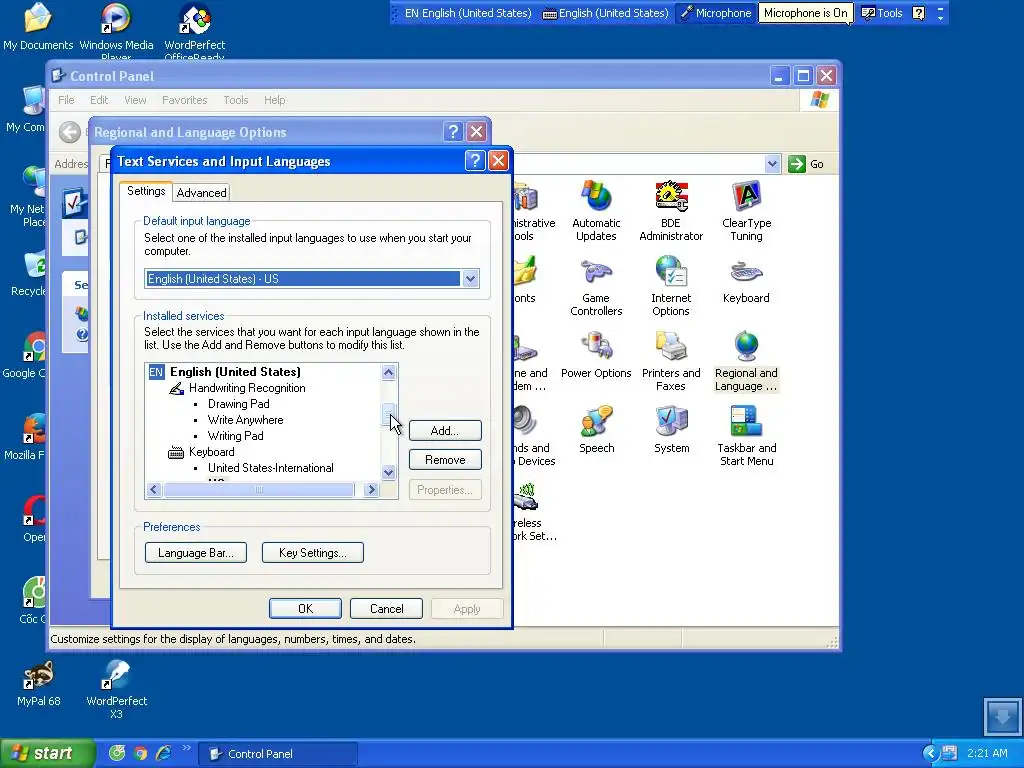Click Cancel in Text Services dialog

387,609
